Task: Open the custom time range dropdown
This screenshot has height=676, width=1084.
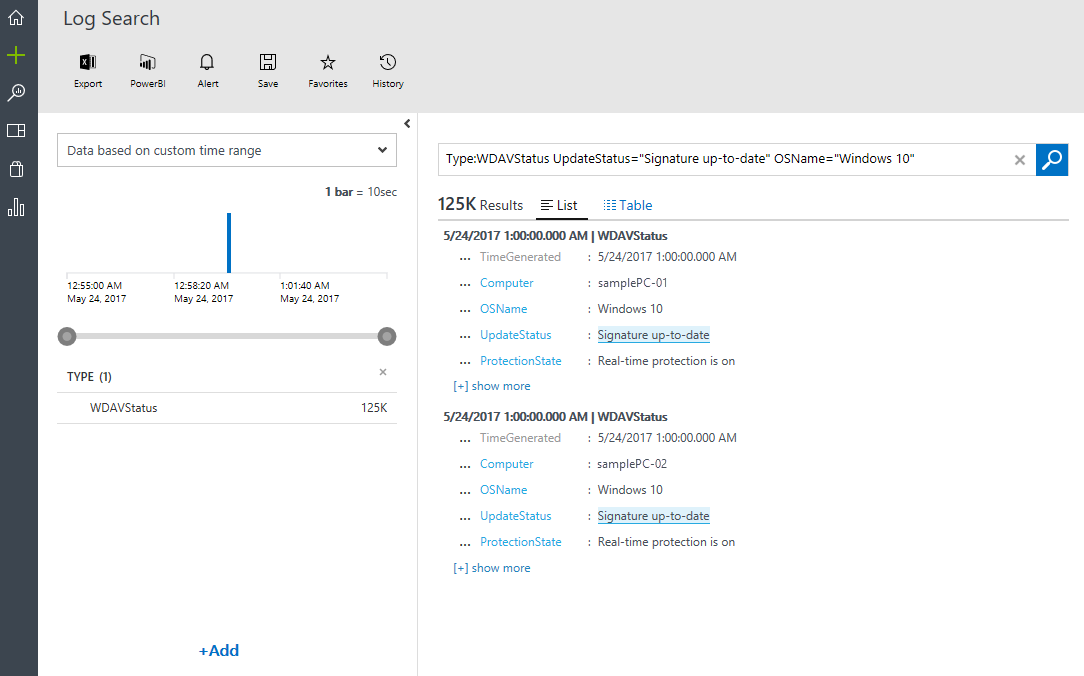Action: (227, 151)
